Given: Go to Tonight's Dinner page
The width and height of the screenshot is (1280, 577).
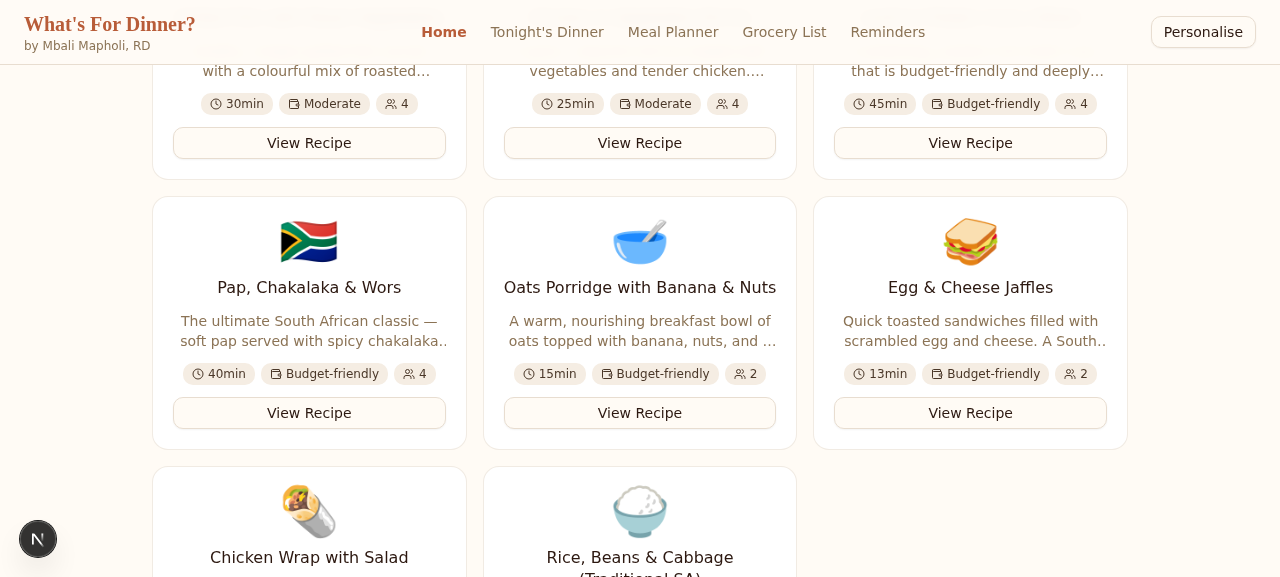Looking at the screenshot, I should pos(547,32).
